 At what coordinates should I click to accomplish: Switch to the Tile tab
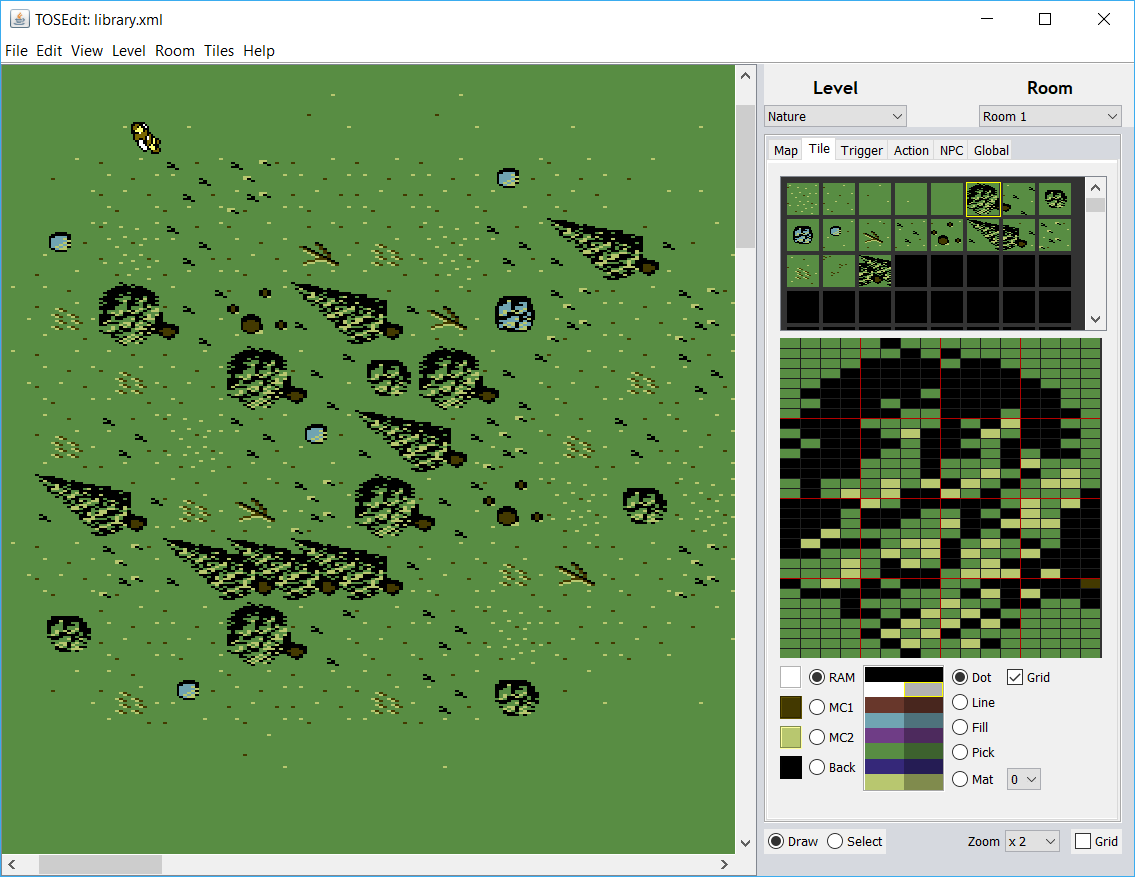(819, 148)
